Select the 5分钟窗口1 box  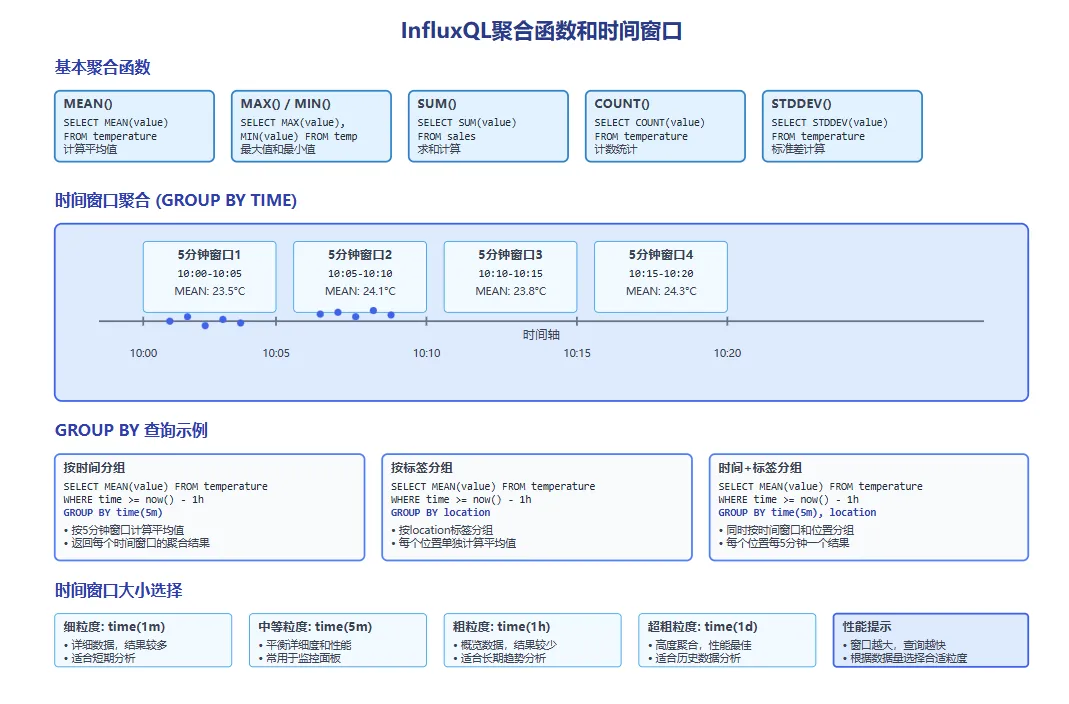click(209, 276)
